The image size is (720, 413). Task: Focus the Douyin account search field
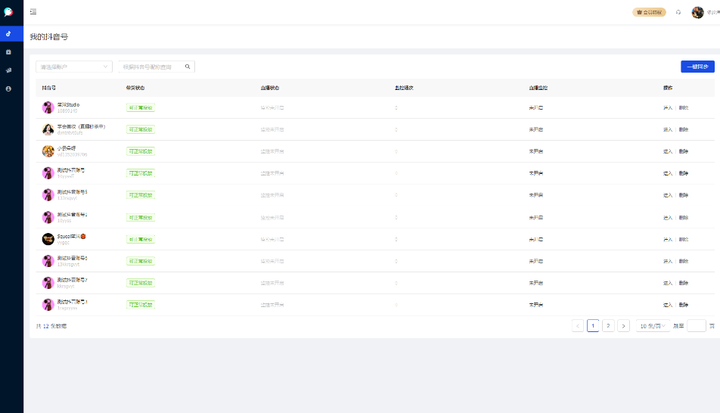pos(152,67)
